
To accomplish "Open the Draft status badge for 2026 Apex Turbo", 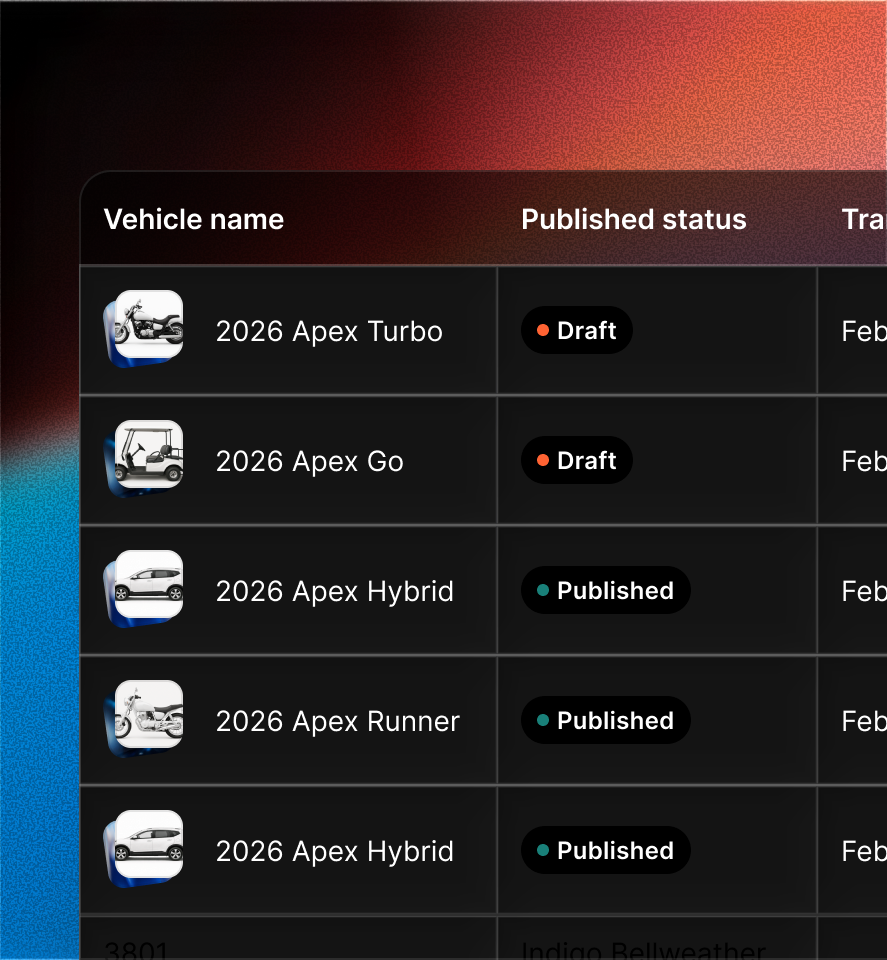I will (577, 331).
